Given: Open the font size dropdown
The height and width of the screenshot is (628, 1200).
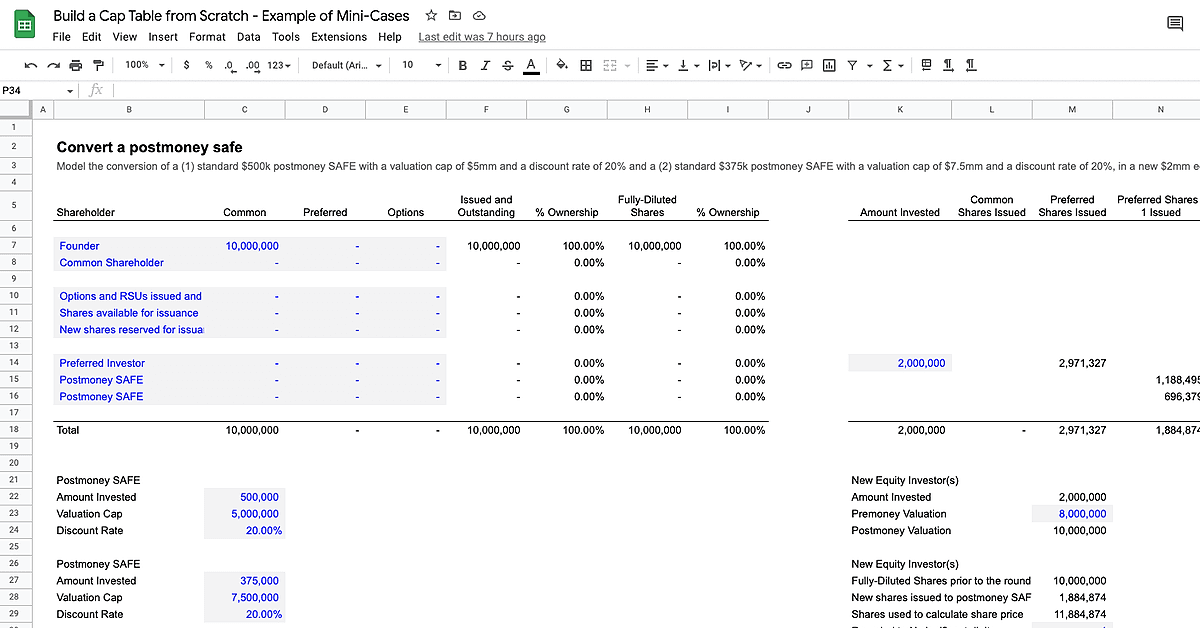Looking at the screenshot, I should tap(421, 65).
